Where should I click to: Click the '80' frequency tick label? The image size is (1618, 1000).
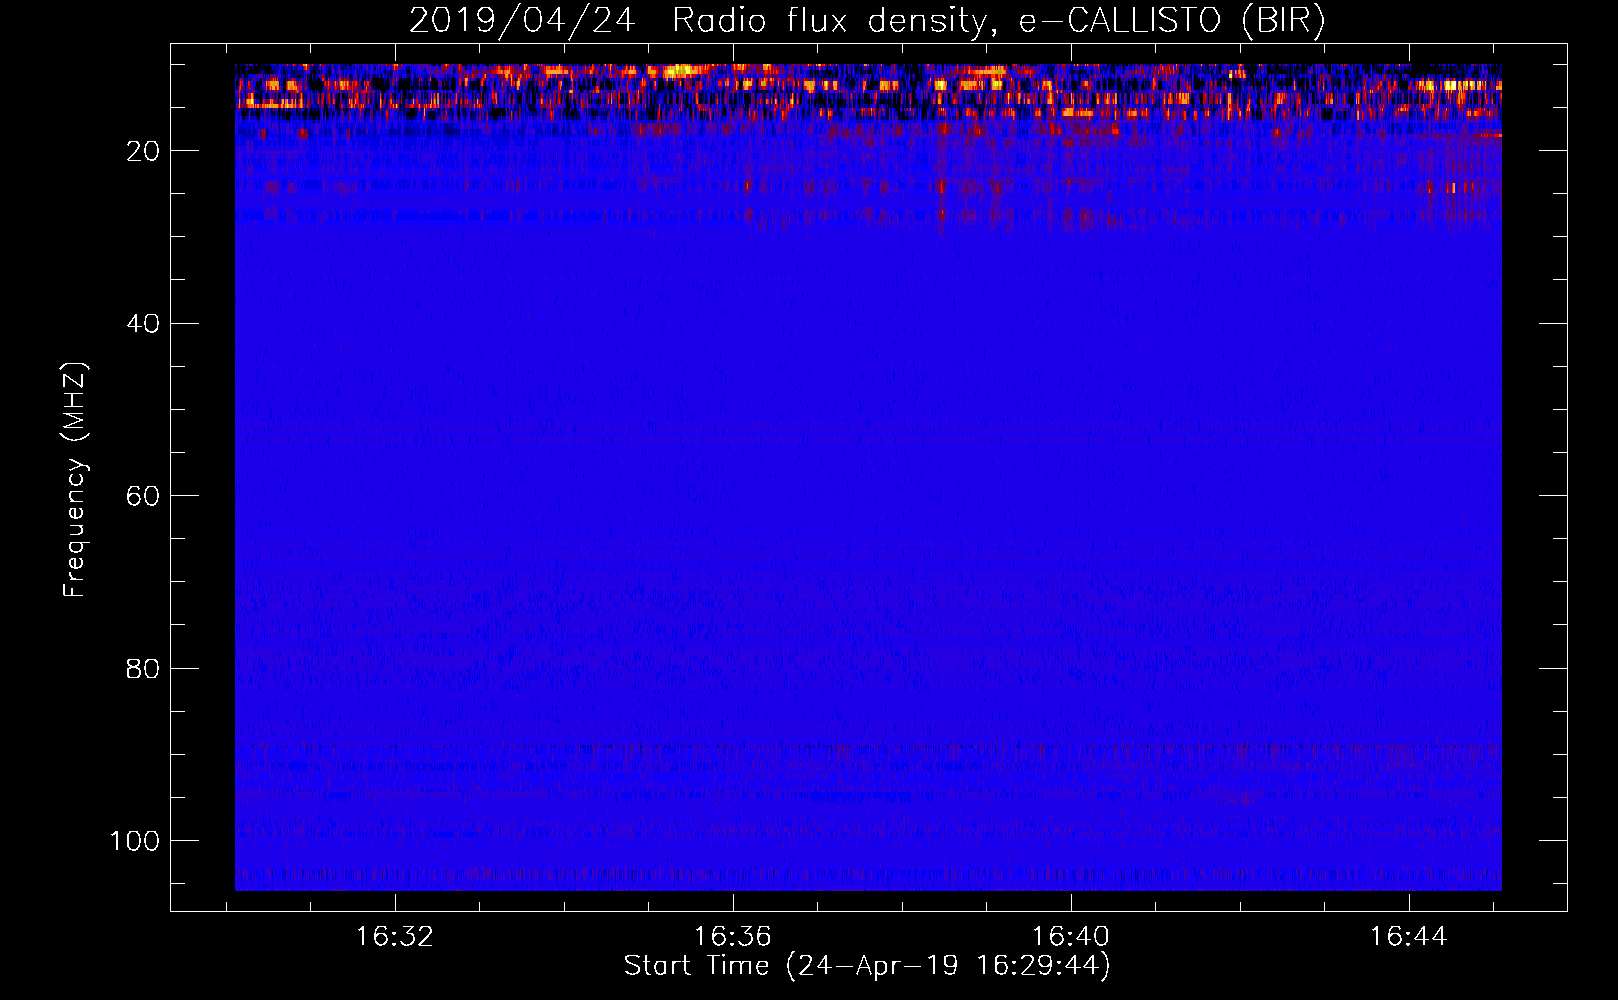click(x=143, y=669)
